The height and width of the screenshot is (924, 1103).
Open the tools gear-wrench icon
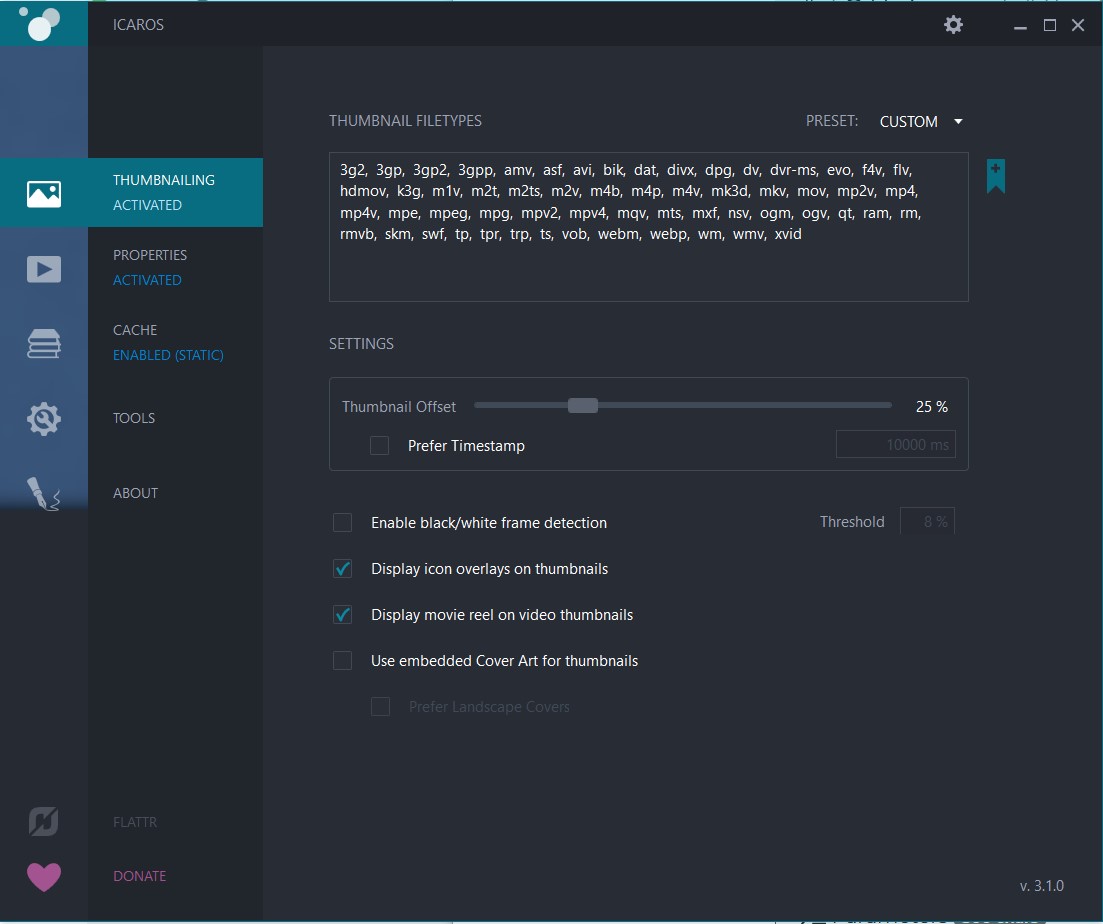point(44,419)
